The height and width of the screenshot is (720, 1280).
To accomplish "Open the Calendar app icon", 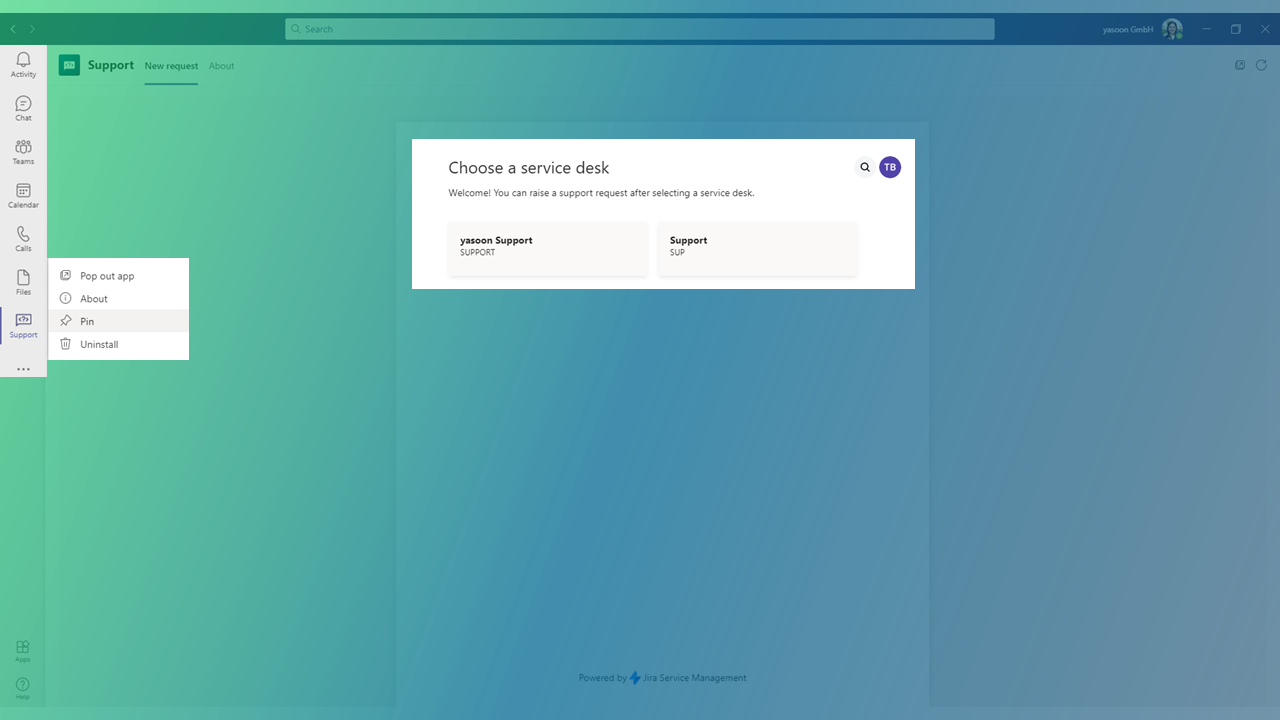I will tap(23, 196).
